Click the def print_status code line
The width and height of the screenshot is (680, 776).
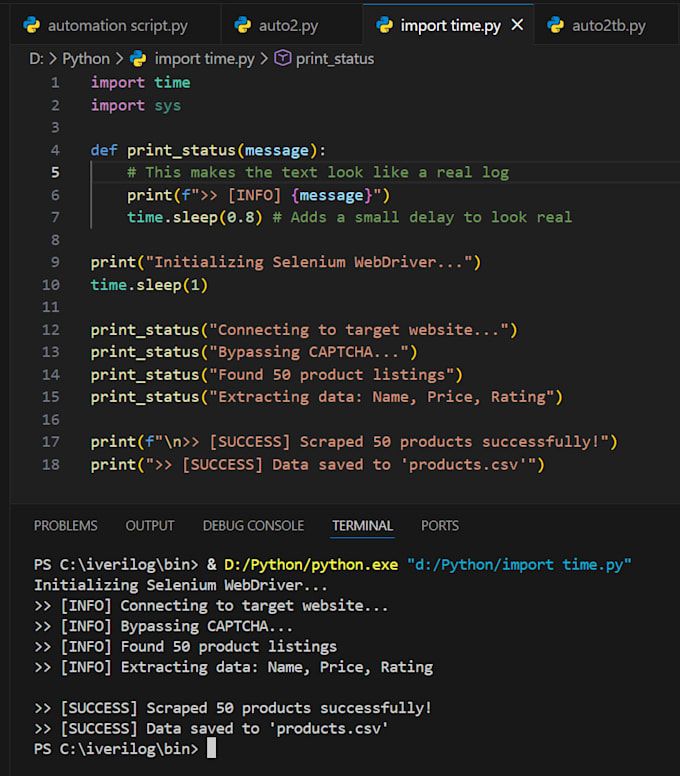(208, 150)
